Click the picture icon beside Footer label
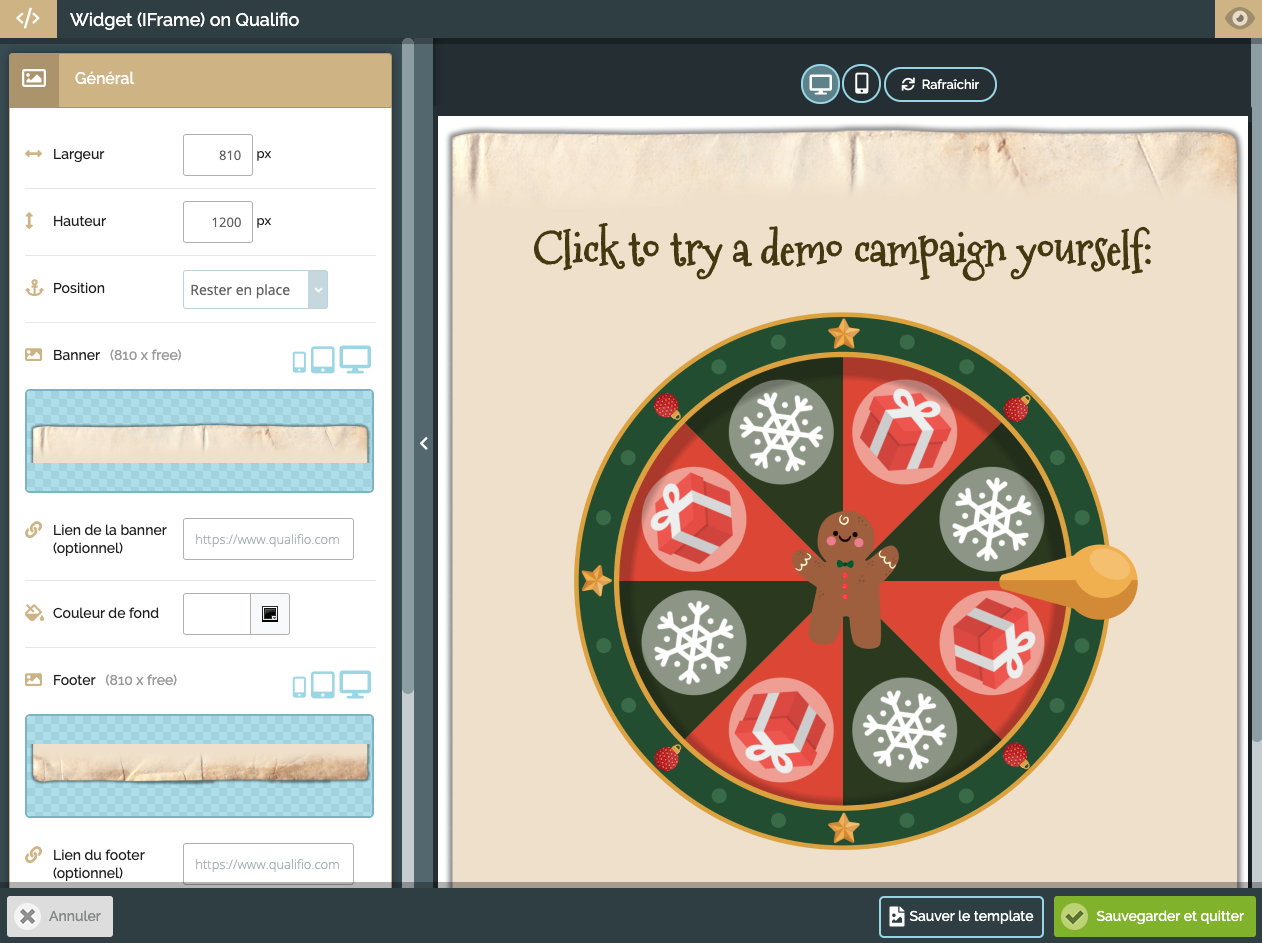The image size is (1262, 943). pos(34,680)
